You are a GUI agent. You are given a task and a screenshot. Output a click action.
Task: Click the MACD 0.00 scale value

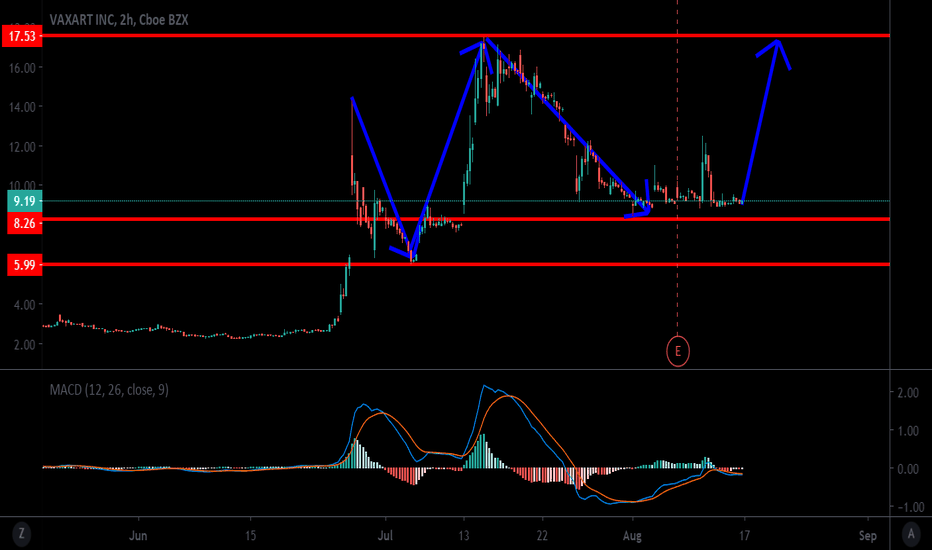tap(908, 469)
